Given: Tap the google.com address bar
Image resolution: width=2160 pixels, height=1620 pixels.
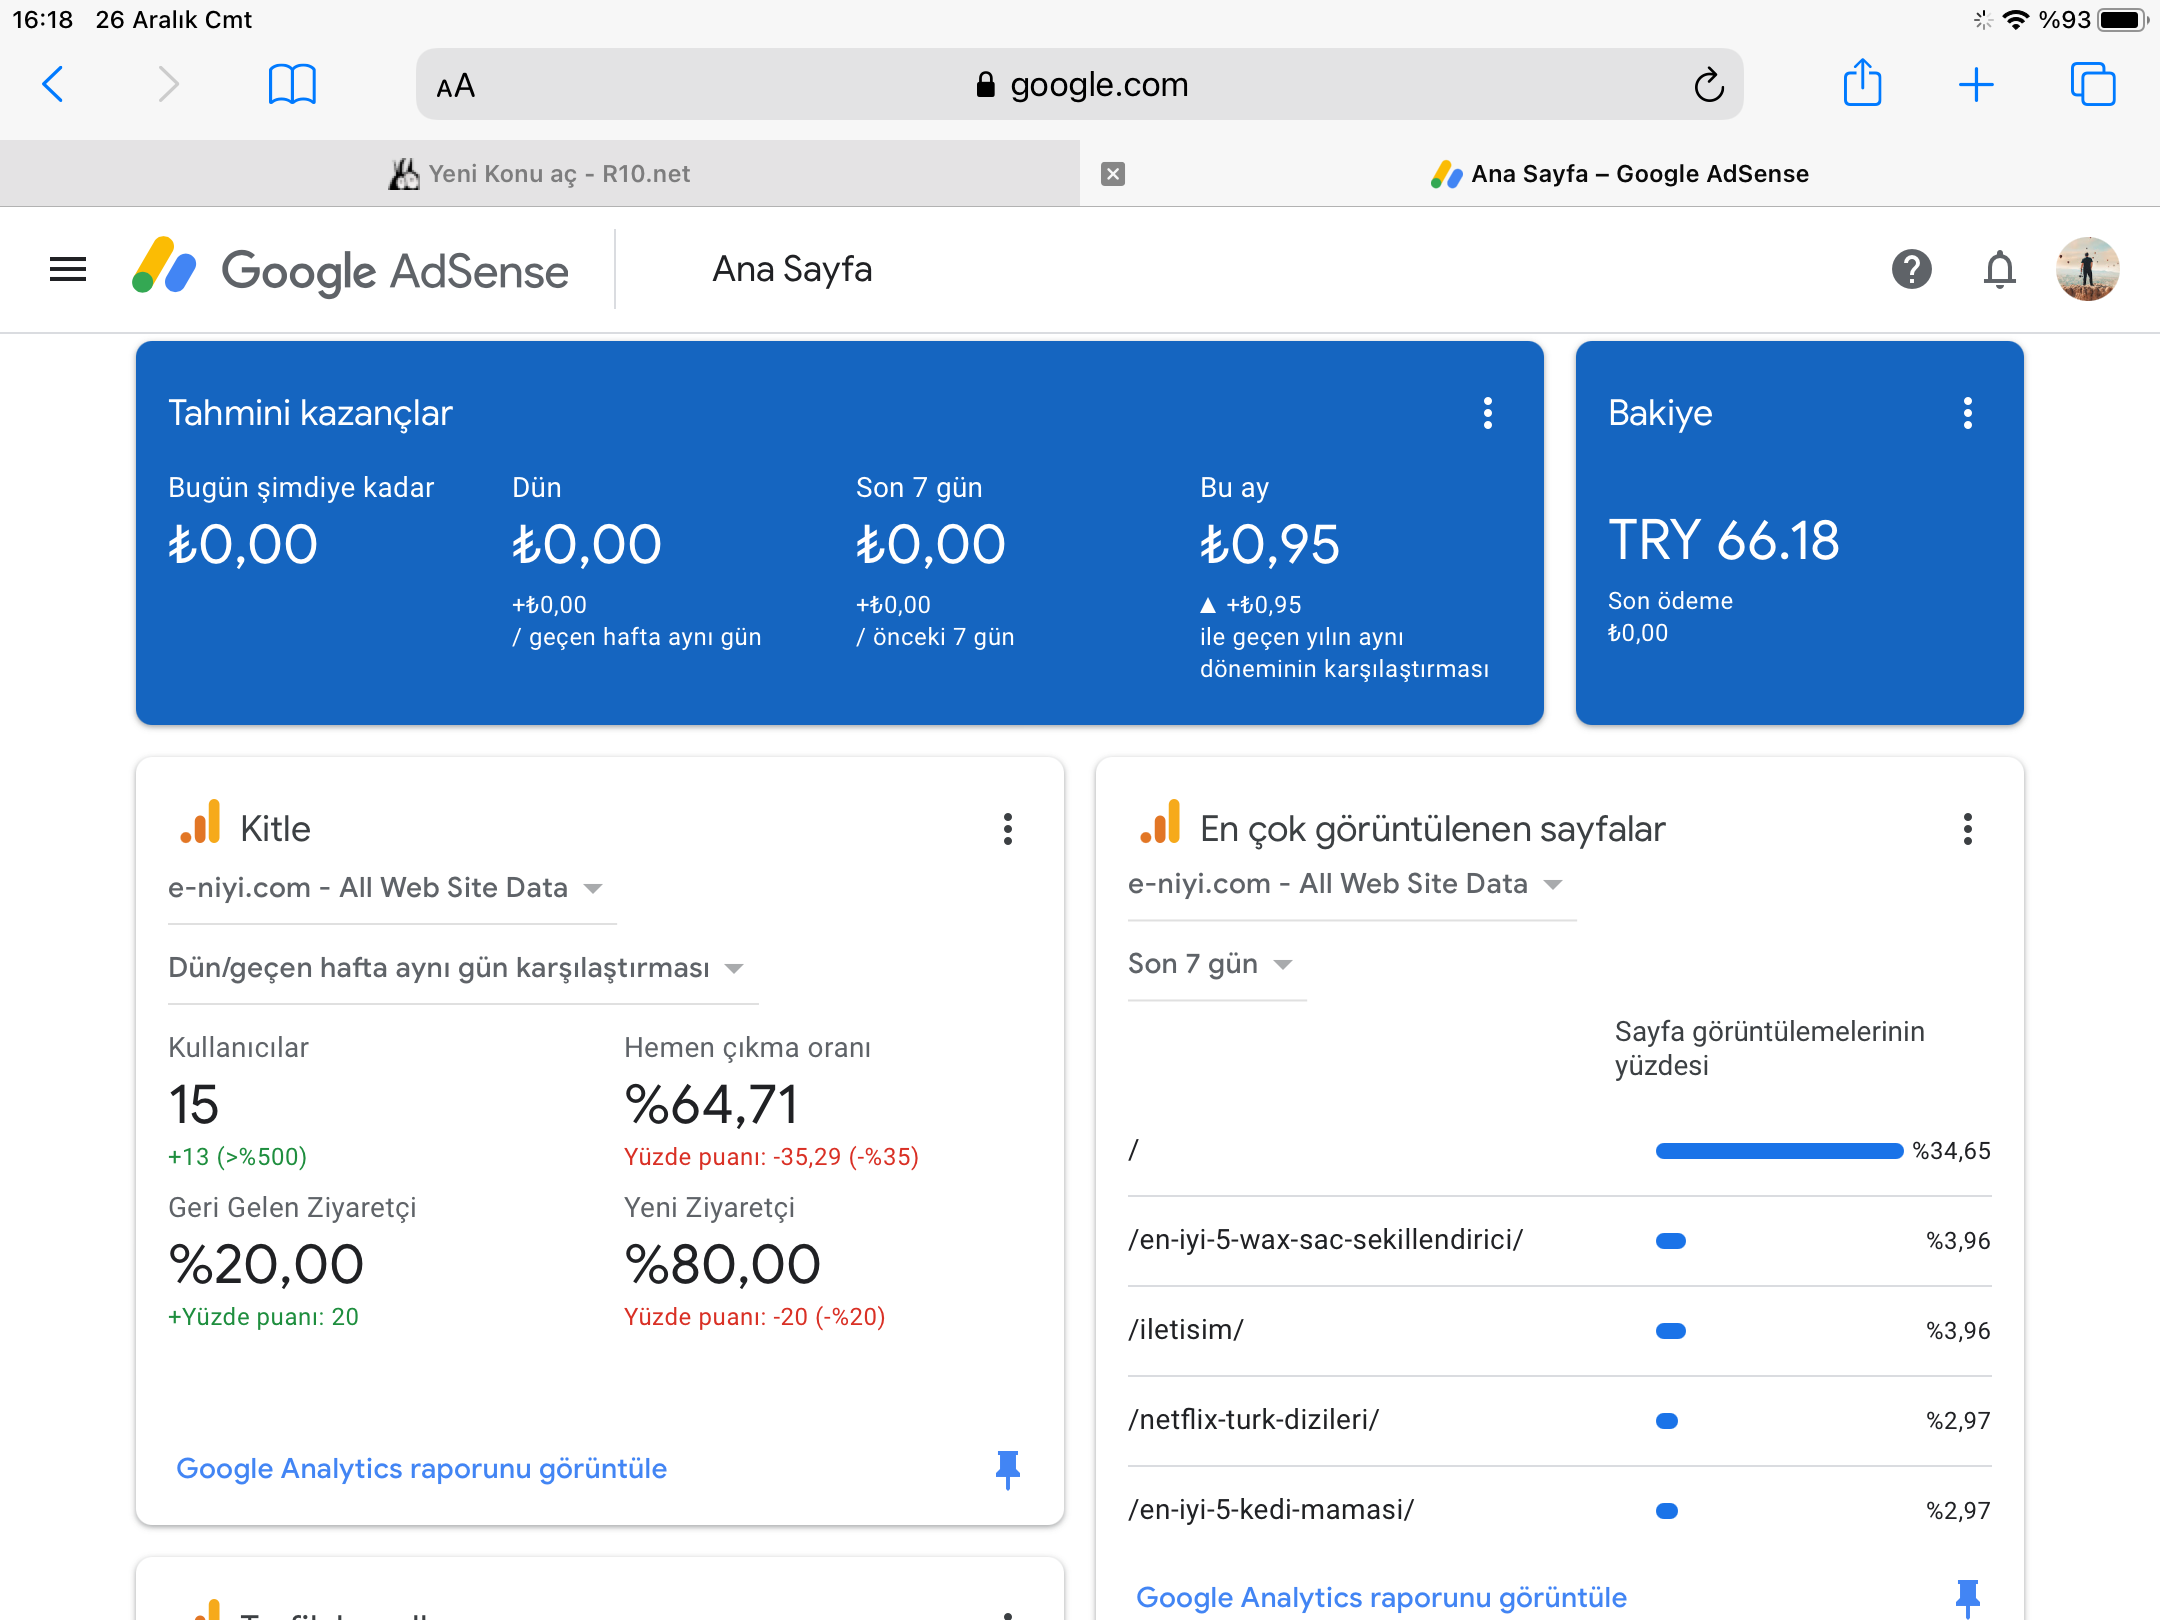Looking at the screenshot, I should [1080, 85].
